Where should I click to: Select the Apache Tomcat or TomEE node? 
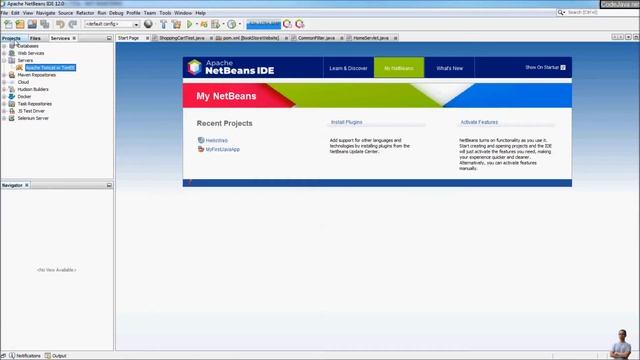pos(50,67)
